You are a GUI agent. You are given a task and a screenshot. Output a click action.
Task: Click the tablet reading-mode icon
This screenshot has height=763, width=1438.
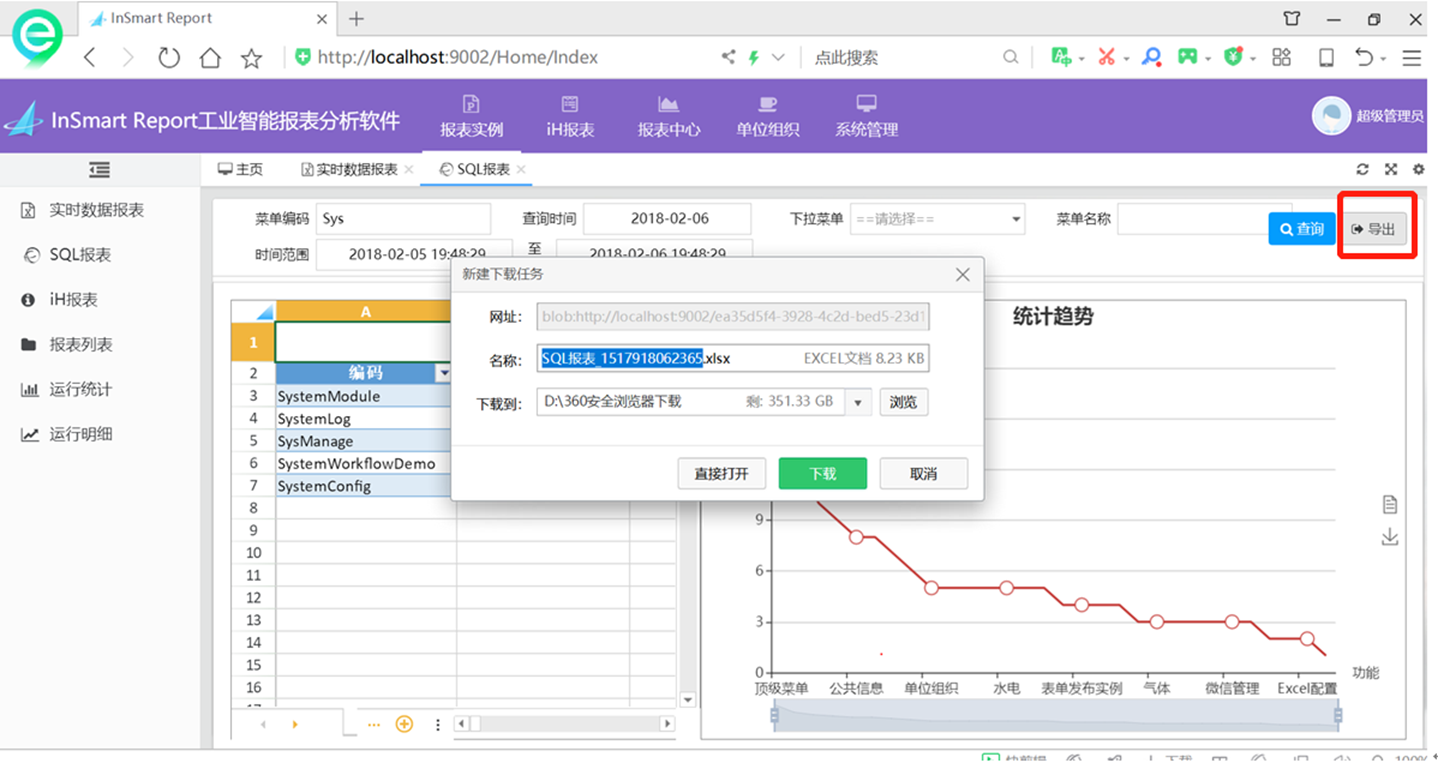point(1326,58)
